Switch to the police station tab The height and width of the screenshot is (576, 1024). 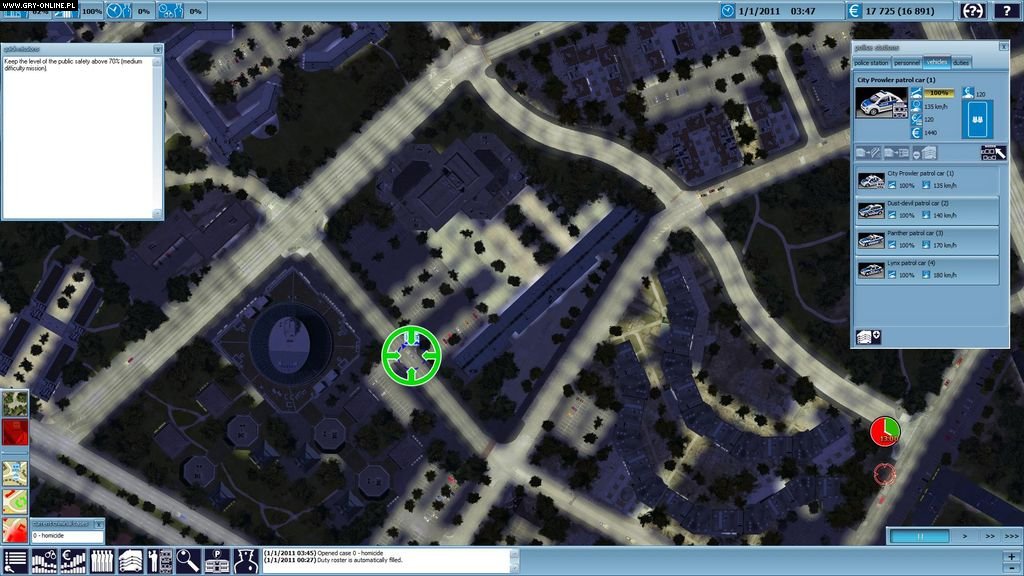pyautogui.click(x=871, y=63)
